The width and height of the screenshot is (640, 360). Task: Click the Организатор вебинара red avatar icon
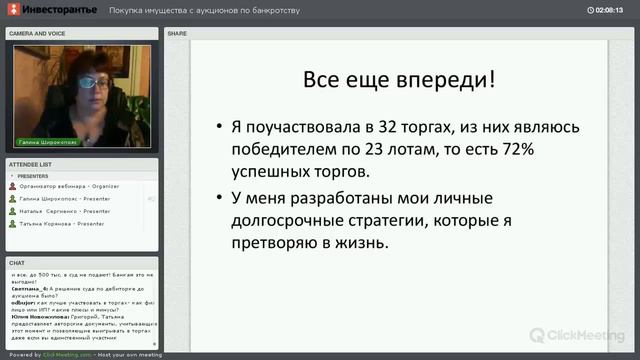pos(13,187)
